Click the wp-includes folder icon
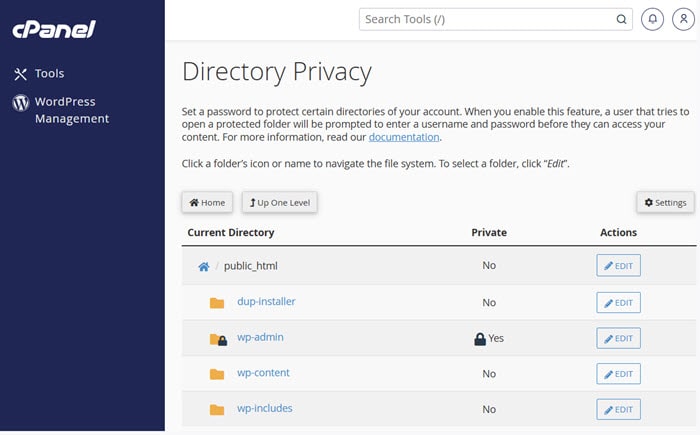Viewport: 700px width, 435px height. click(217, 410)
